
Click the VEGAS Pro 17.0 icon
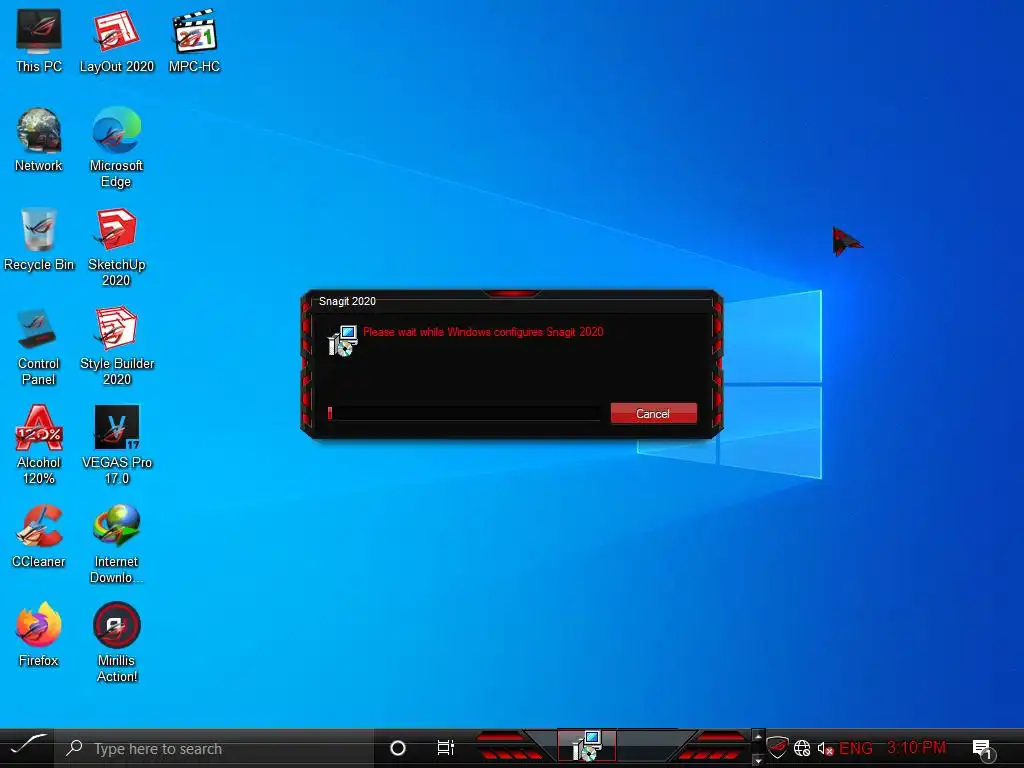click(x=116, y=445)
